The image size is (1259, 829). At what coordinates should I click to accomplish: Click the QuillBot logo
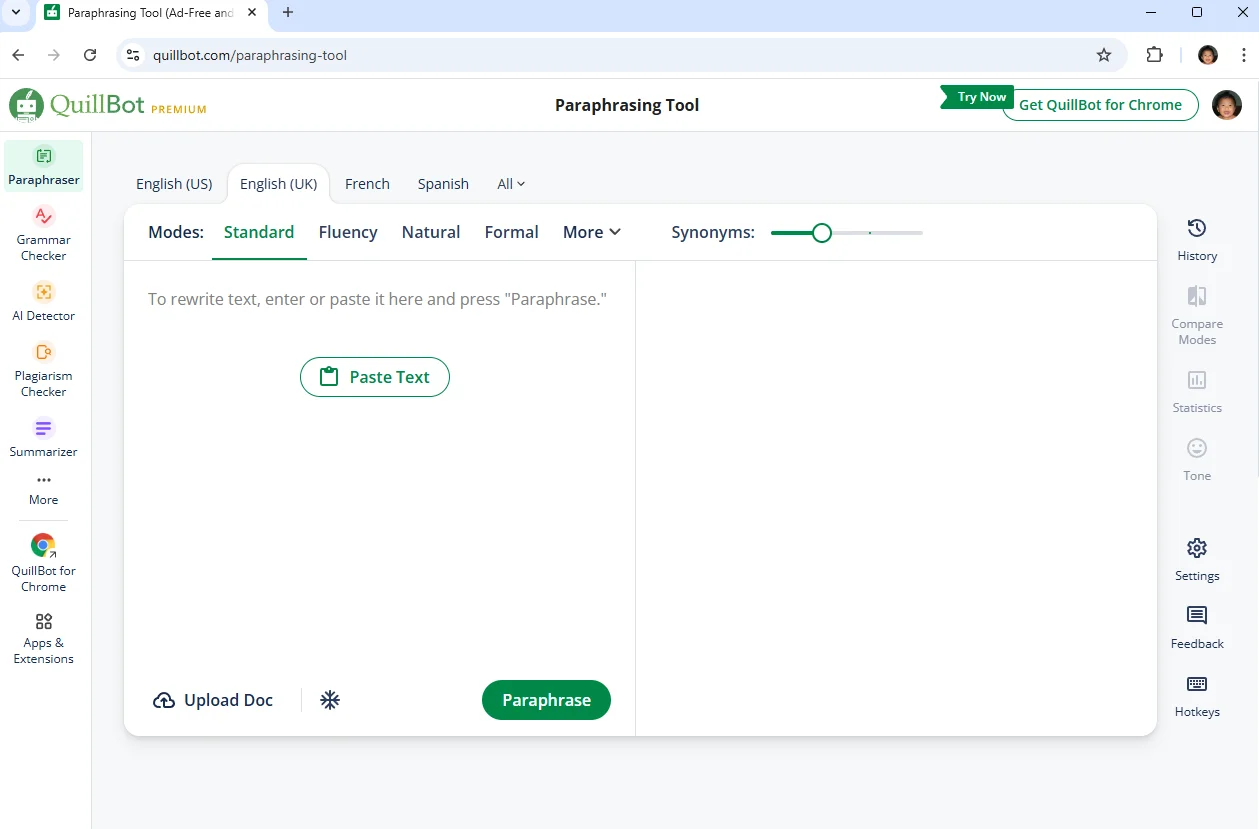[77, 105]
